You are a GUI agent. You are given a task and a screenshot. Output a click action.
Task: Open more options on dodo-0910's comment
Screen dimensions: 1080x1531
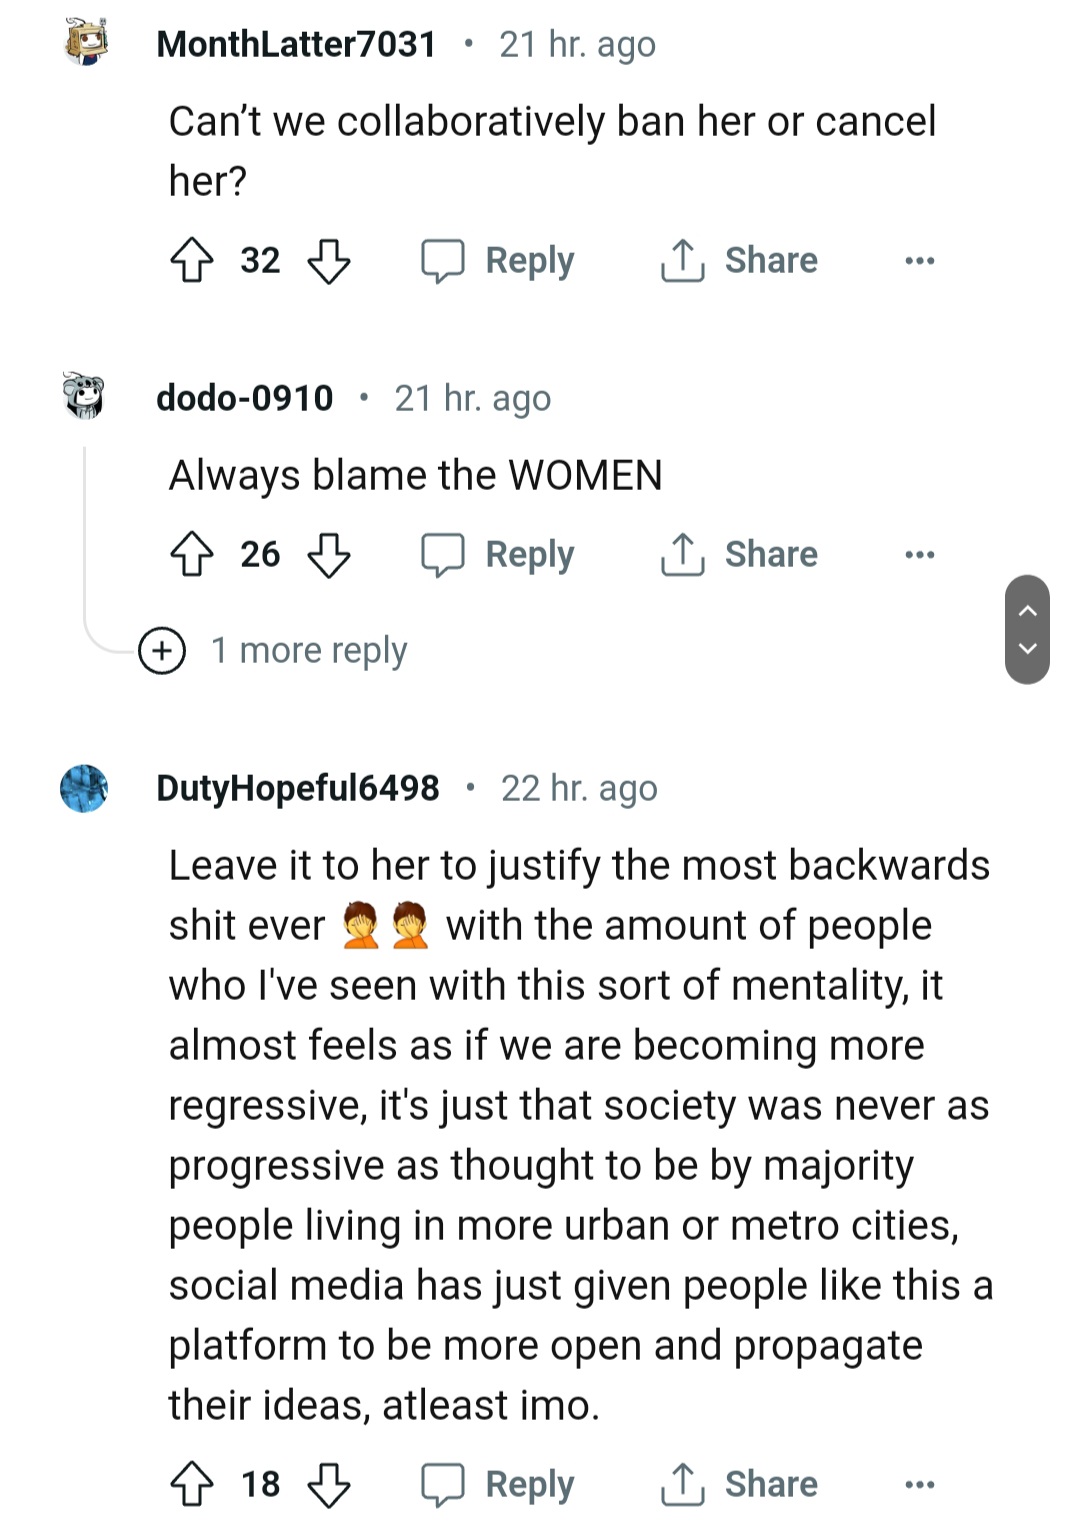coord(919,555)
